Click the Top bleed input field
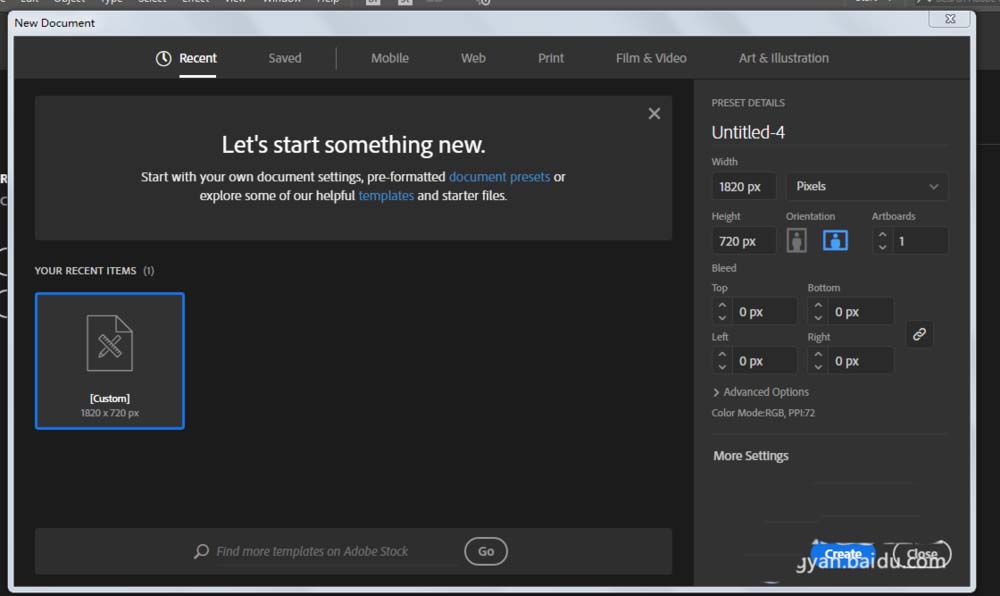Image resolution: width=1000 pixels, height=596 pixels. click(764, 312)
